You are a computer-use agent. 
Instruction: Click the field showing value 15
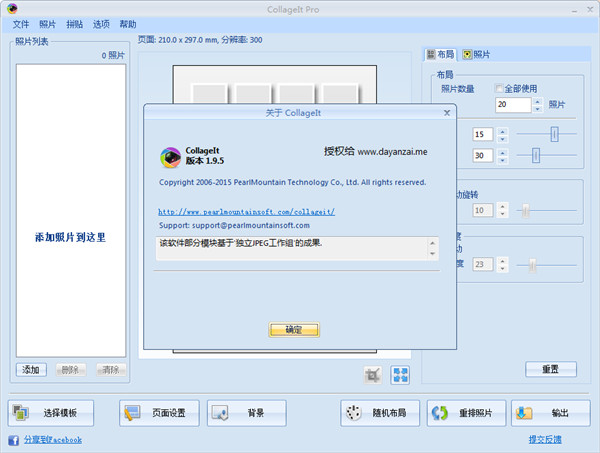pos(483,134)
